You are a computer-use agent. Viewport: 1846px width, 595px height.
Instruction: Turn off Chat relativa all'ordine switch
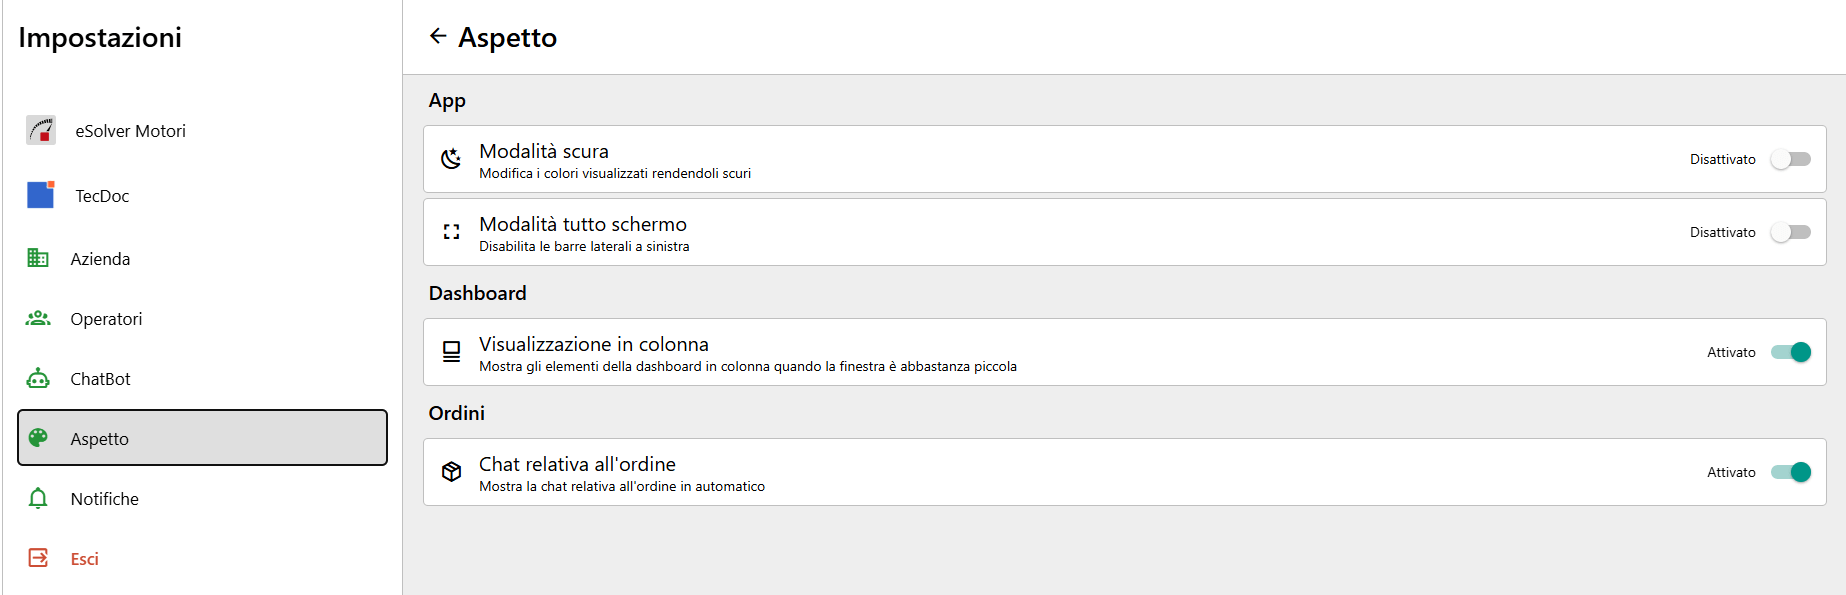coord(1790,472)
